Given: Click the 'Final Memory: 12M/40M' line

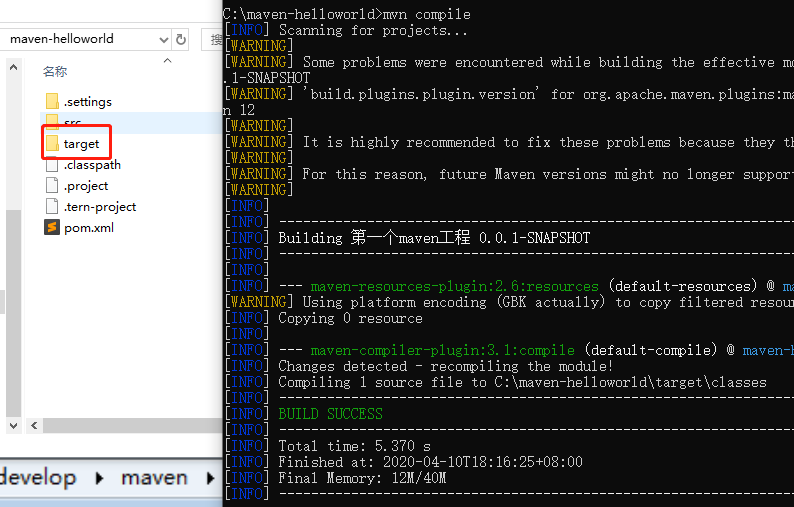Looking at the screenshot, I should click(x=362, y=478).
